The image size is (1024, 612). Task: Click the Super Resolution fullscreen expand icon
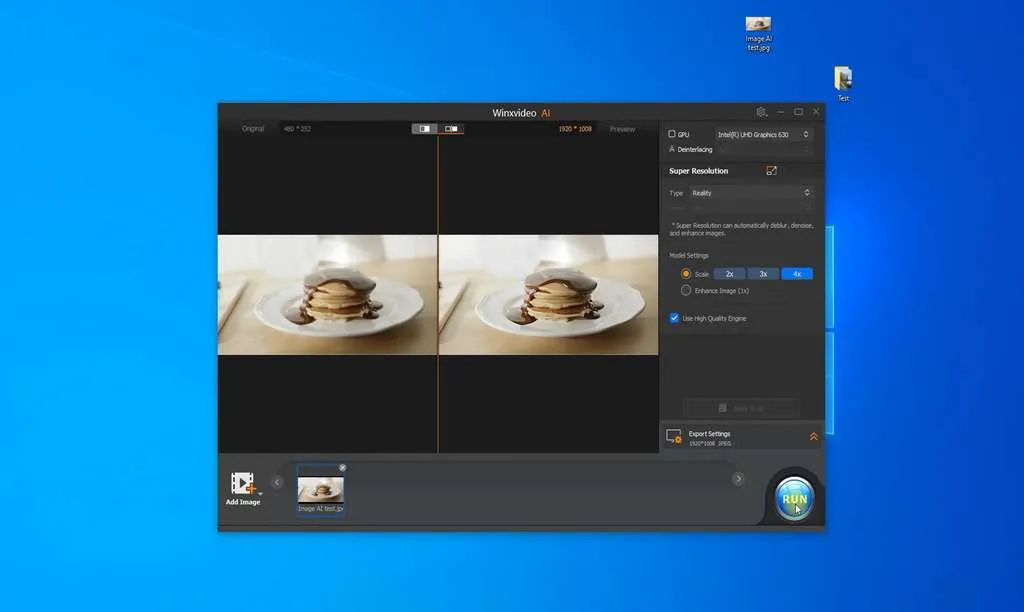tap(771, 170)
